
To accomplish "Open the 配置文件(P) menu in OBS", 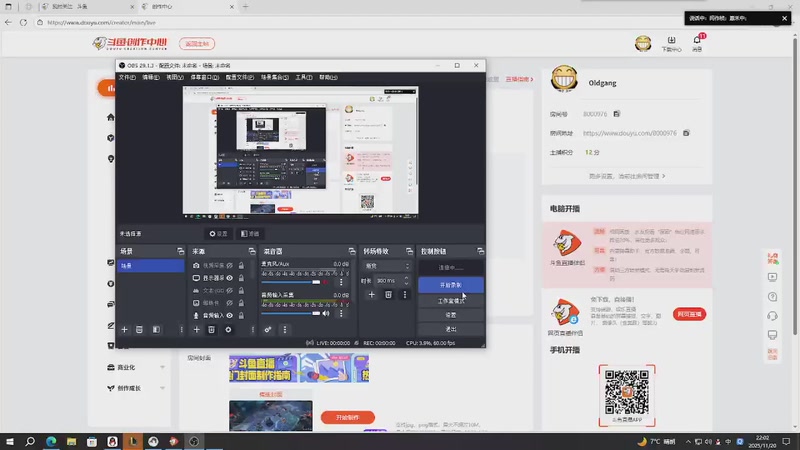I will [x=240, y=78].
